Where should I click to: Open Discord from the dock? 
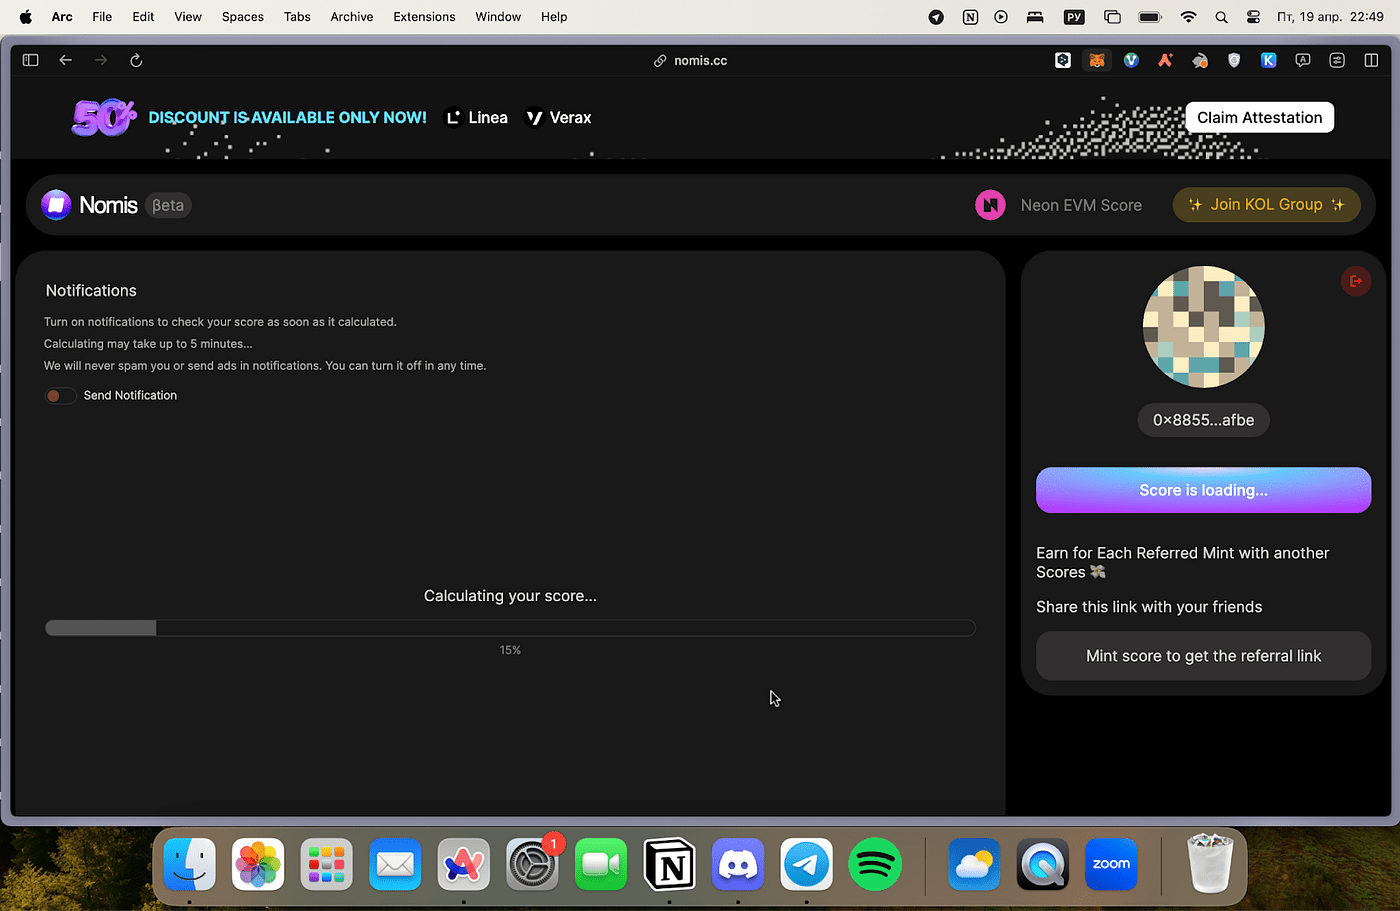click(738, 864)
